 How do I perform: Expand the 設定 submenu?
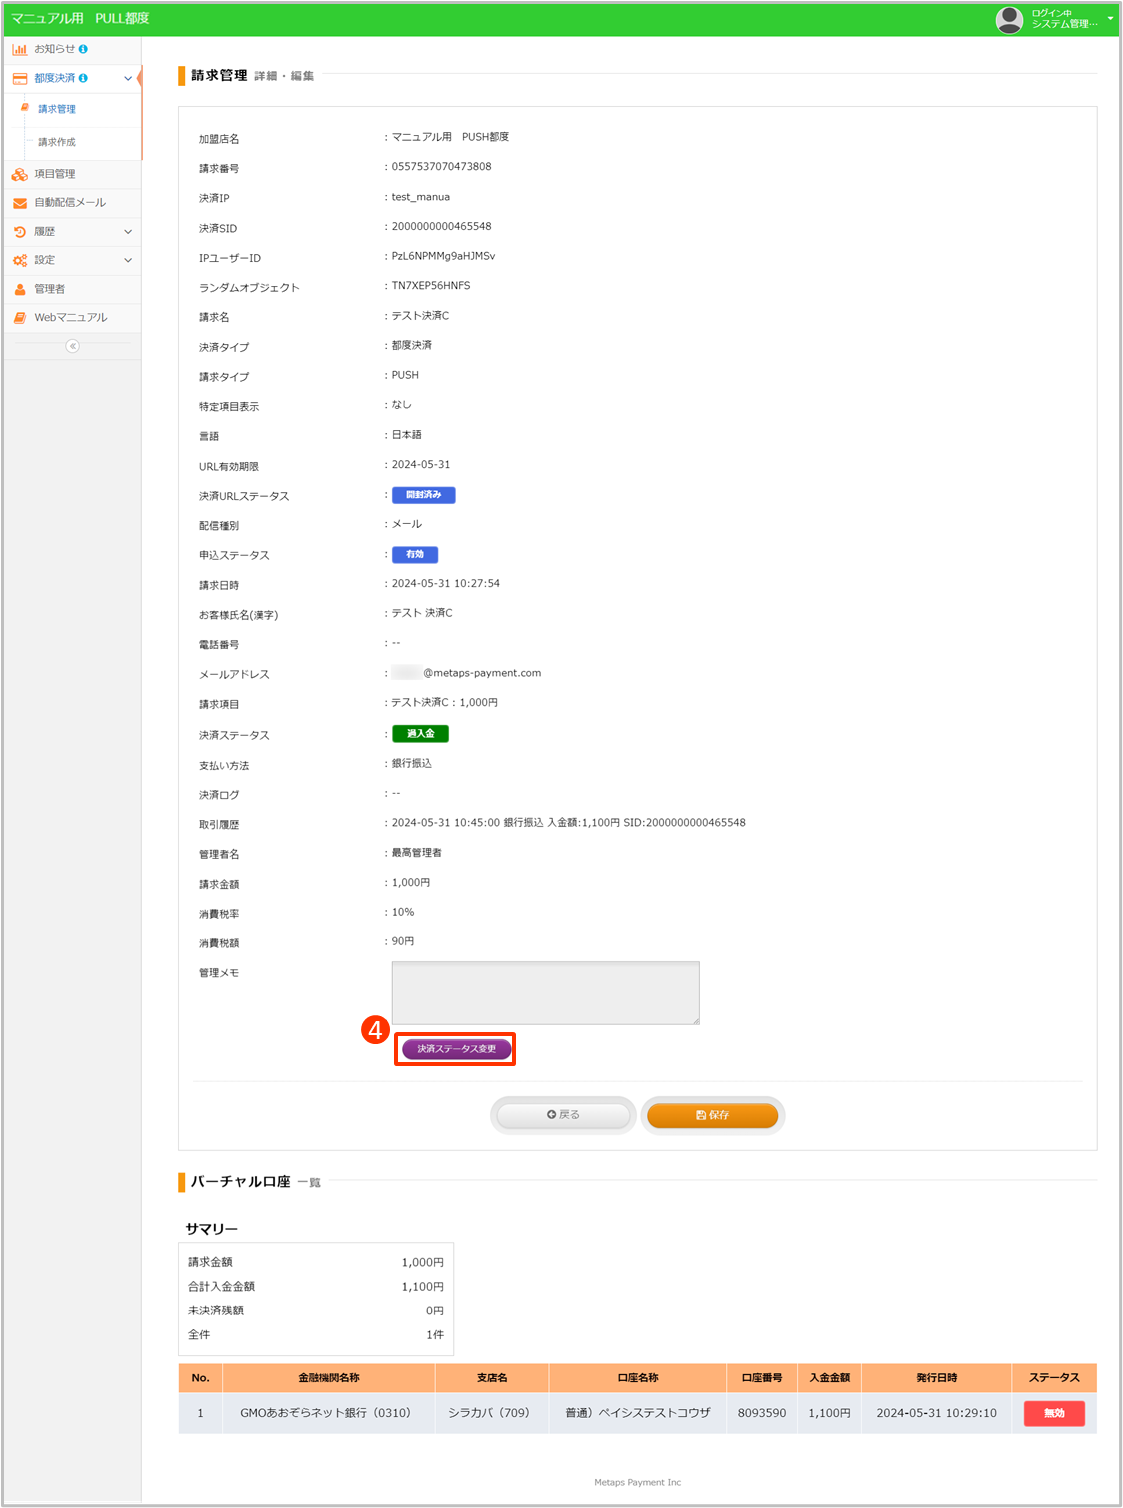[x=128, y=260]
